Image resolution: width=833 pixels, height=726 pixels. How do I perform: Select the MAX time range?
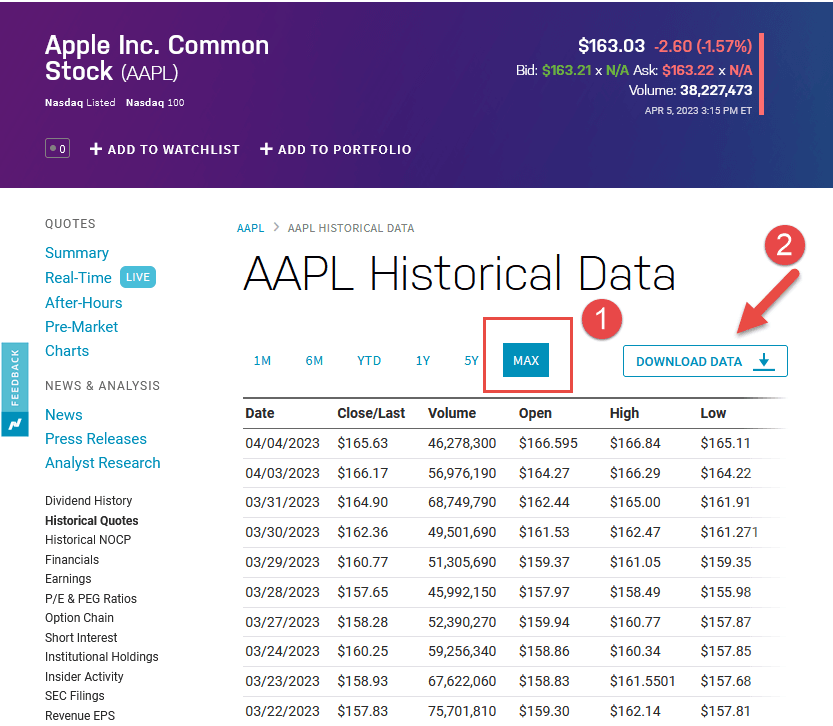tap(526, 360)
